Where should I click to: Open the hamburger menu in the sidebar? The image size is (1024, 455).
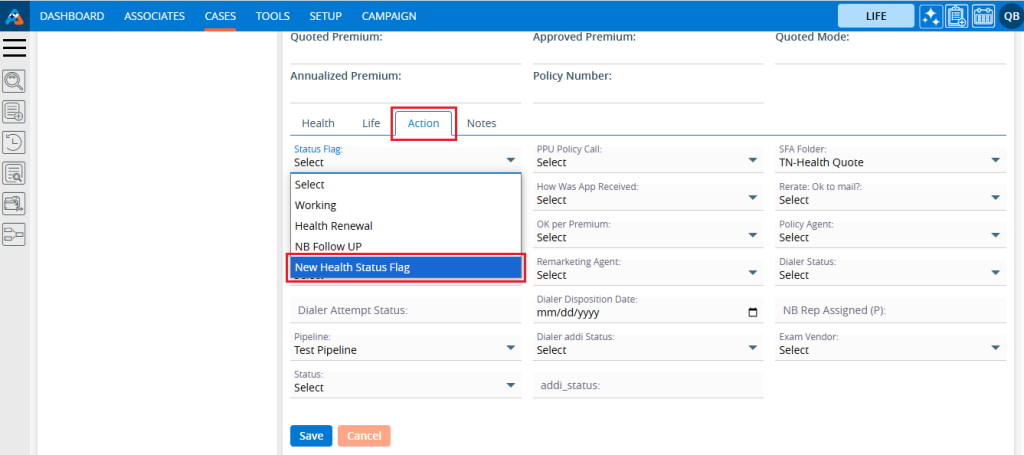coord(15,48)
